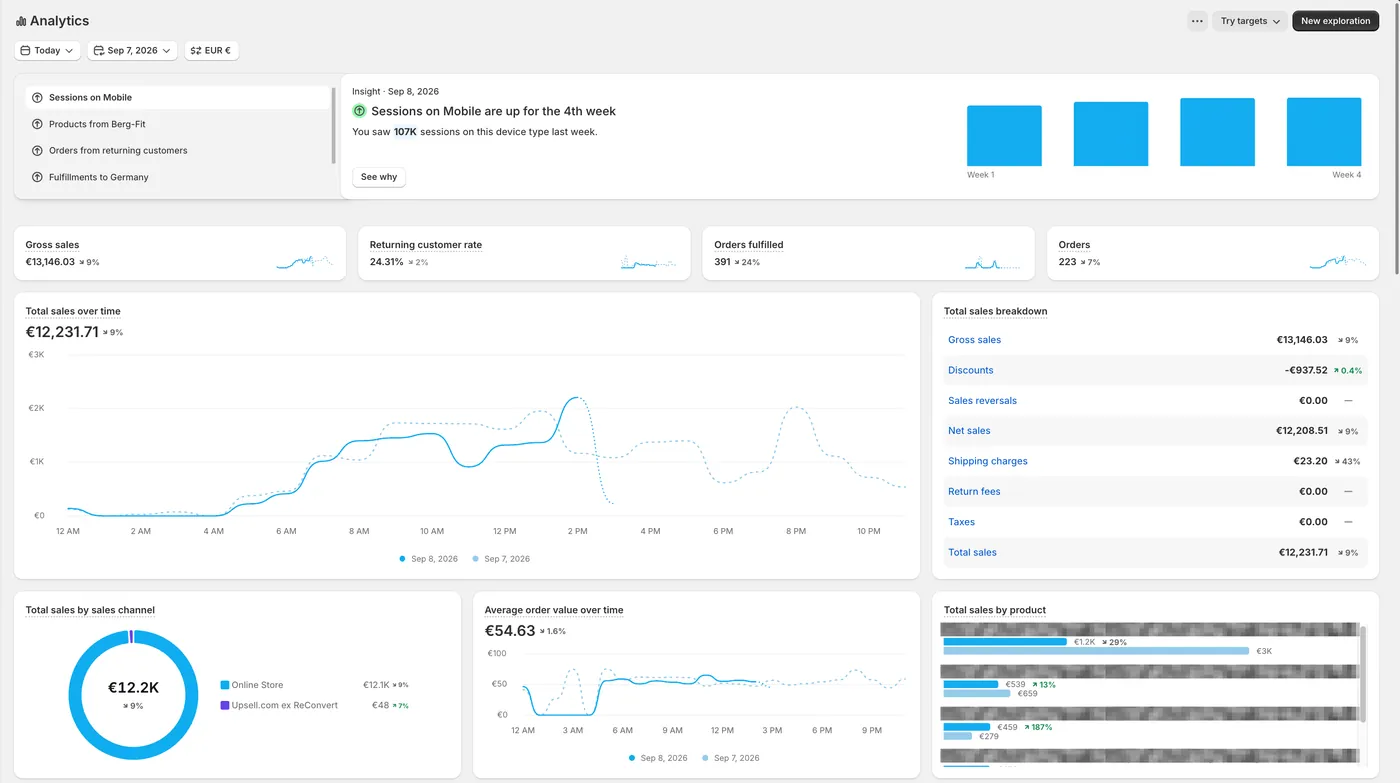Open the Shipping charges link

[x=988, y=461]
